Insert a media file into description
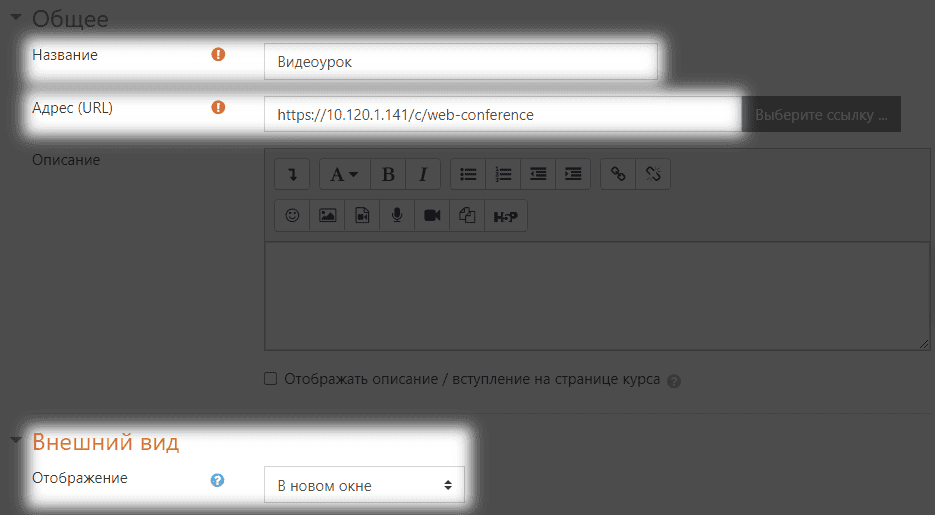This screenshot has height=515, width=935. click(362, 215)
